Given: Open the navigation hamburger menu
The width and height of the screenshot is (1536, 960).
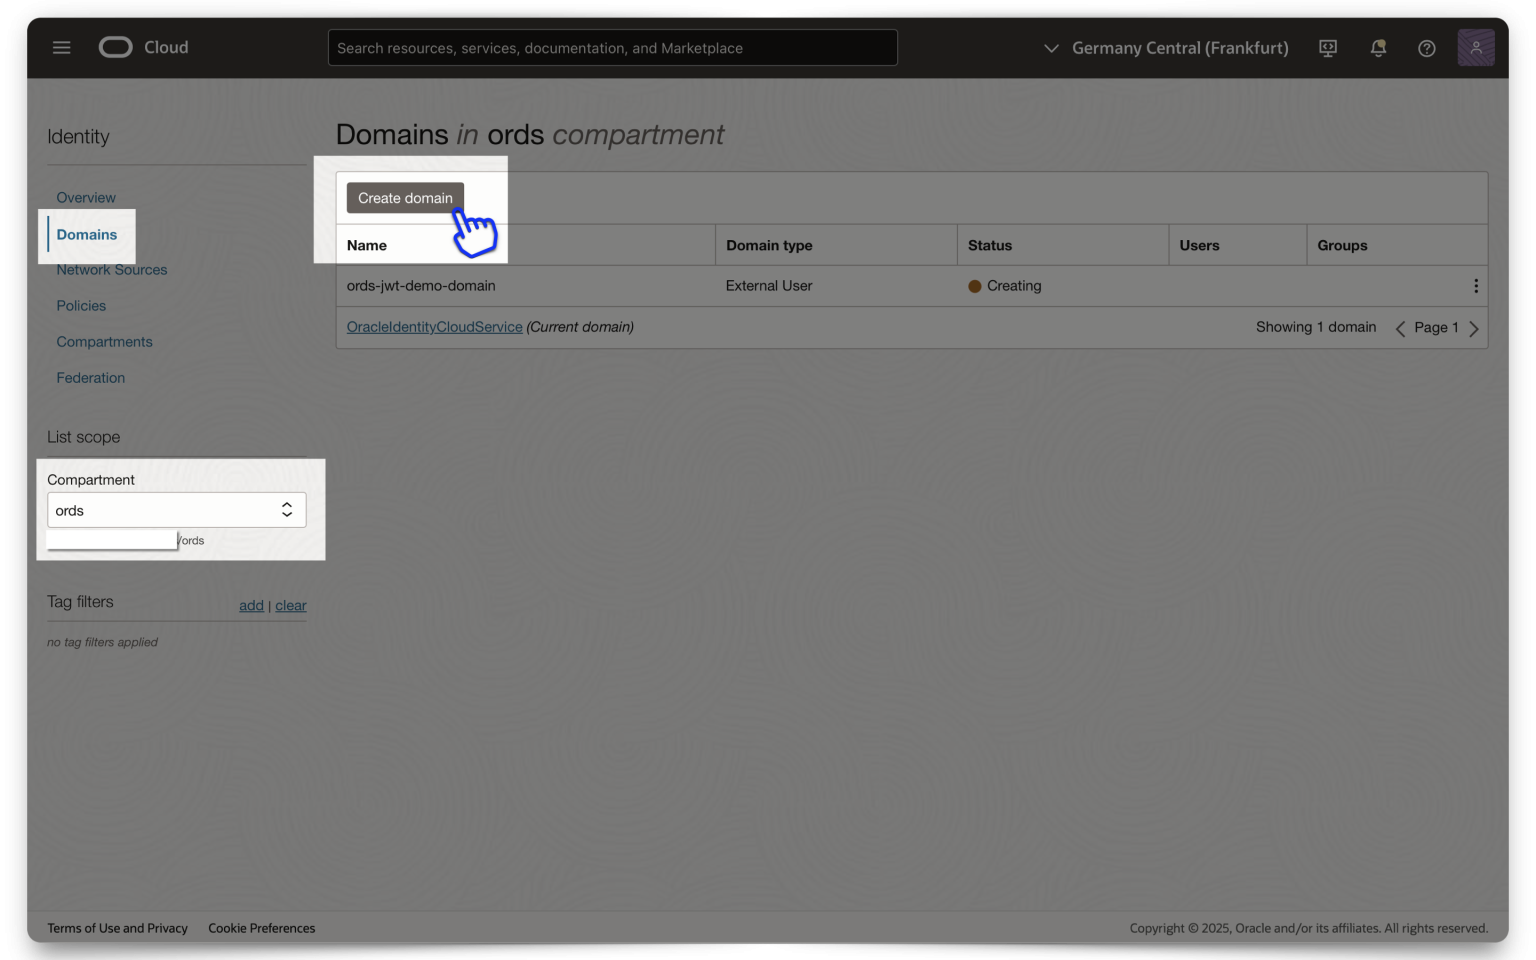Looking at the screenshot, I should [x=61, y=47].
